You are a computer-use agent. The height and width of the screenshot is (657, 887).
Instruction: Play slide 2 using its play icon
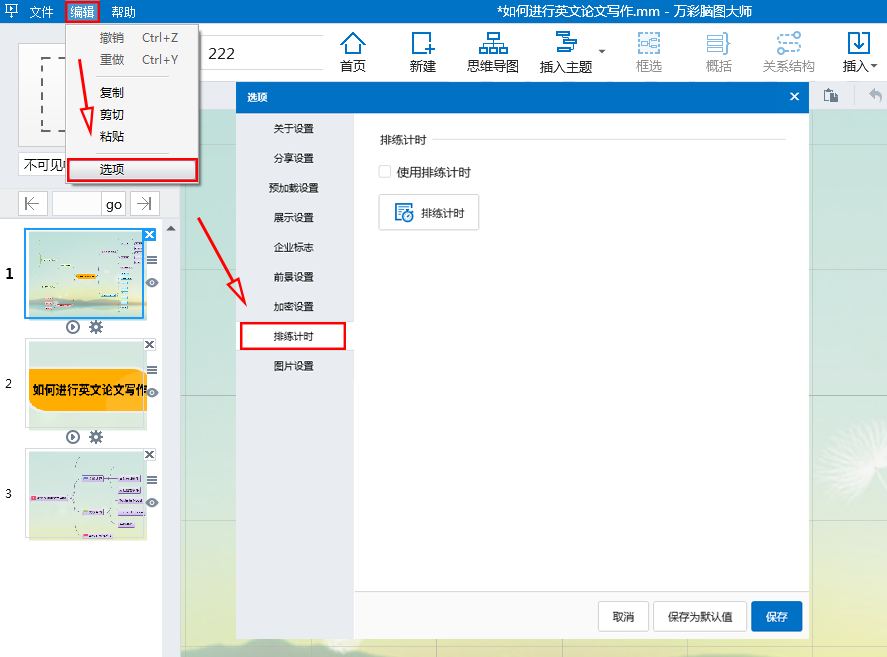pyautogui.click(x=73, y=437)
